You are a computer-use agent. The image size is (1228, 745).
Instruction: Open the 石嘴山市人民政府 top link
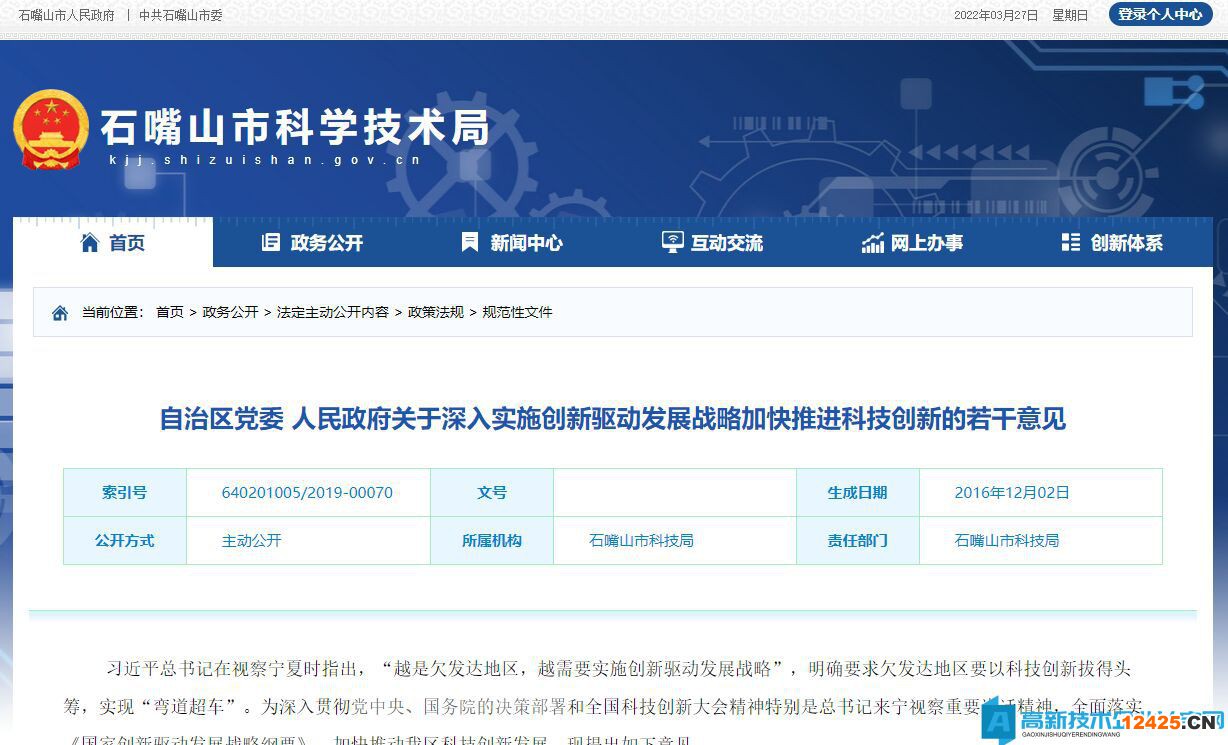pyautogui.click(x=67, y=15)
